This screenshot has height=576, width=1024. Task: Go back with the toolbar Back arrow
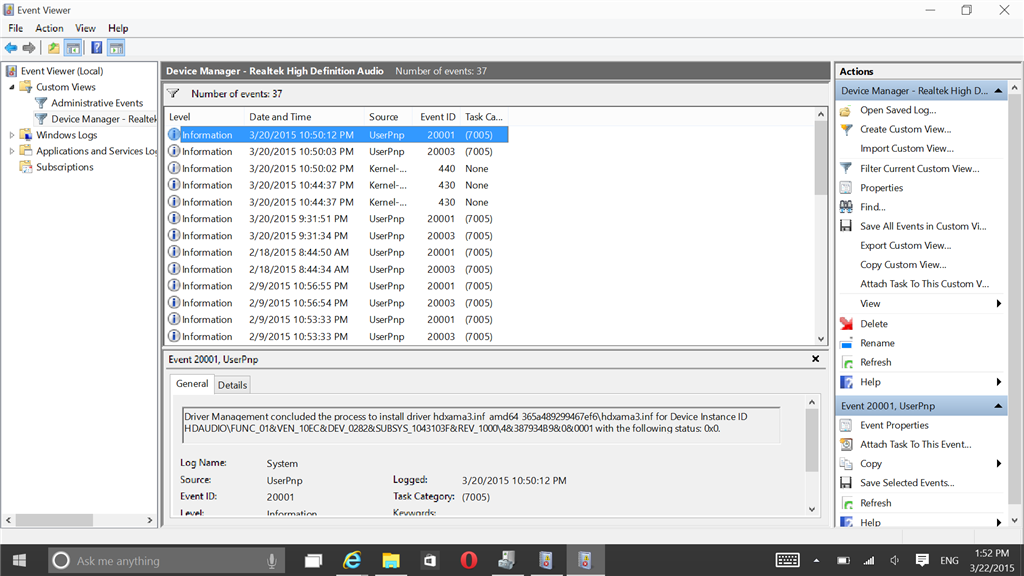click(x=11, y=48)
